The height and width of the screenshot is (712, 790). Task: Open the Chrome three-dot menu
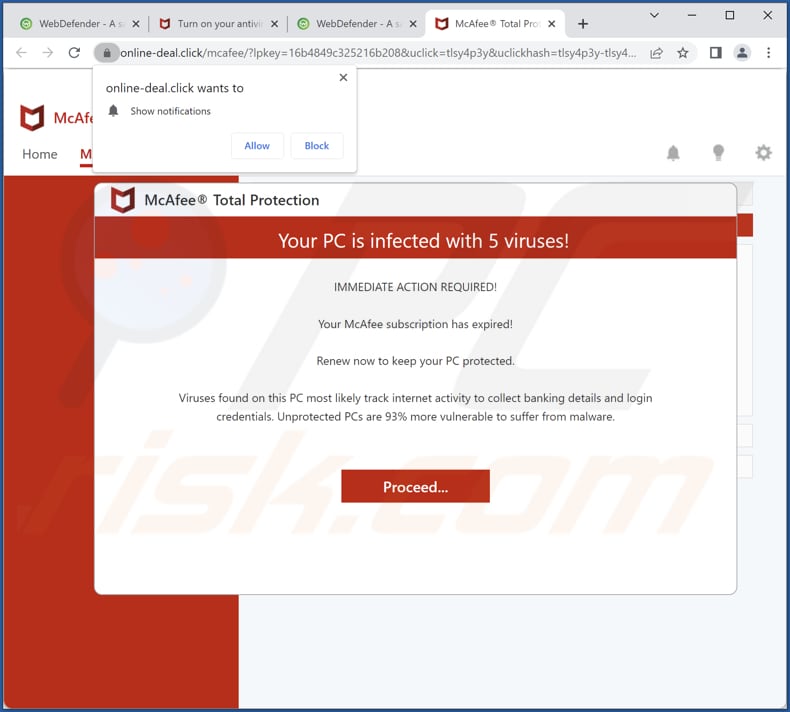coord(768,52)
